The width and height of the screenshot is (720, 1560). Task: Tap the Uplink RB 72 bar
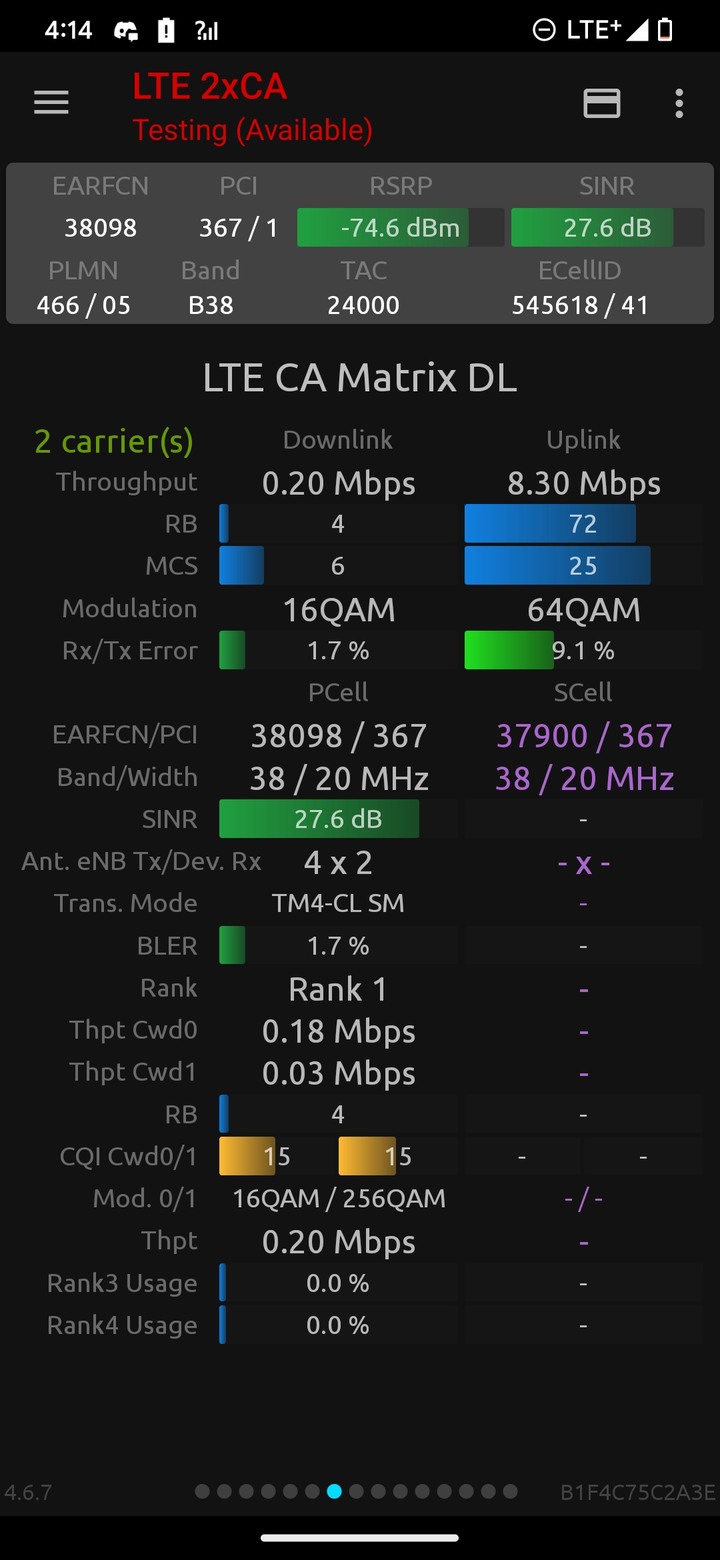point(583,524)
